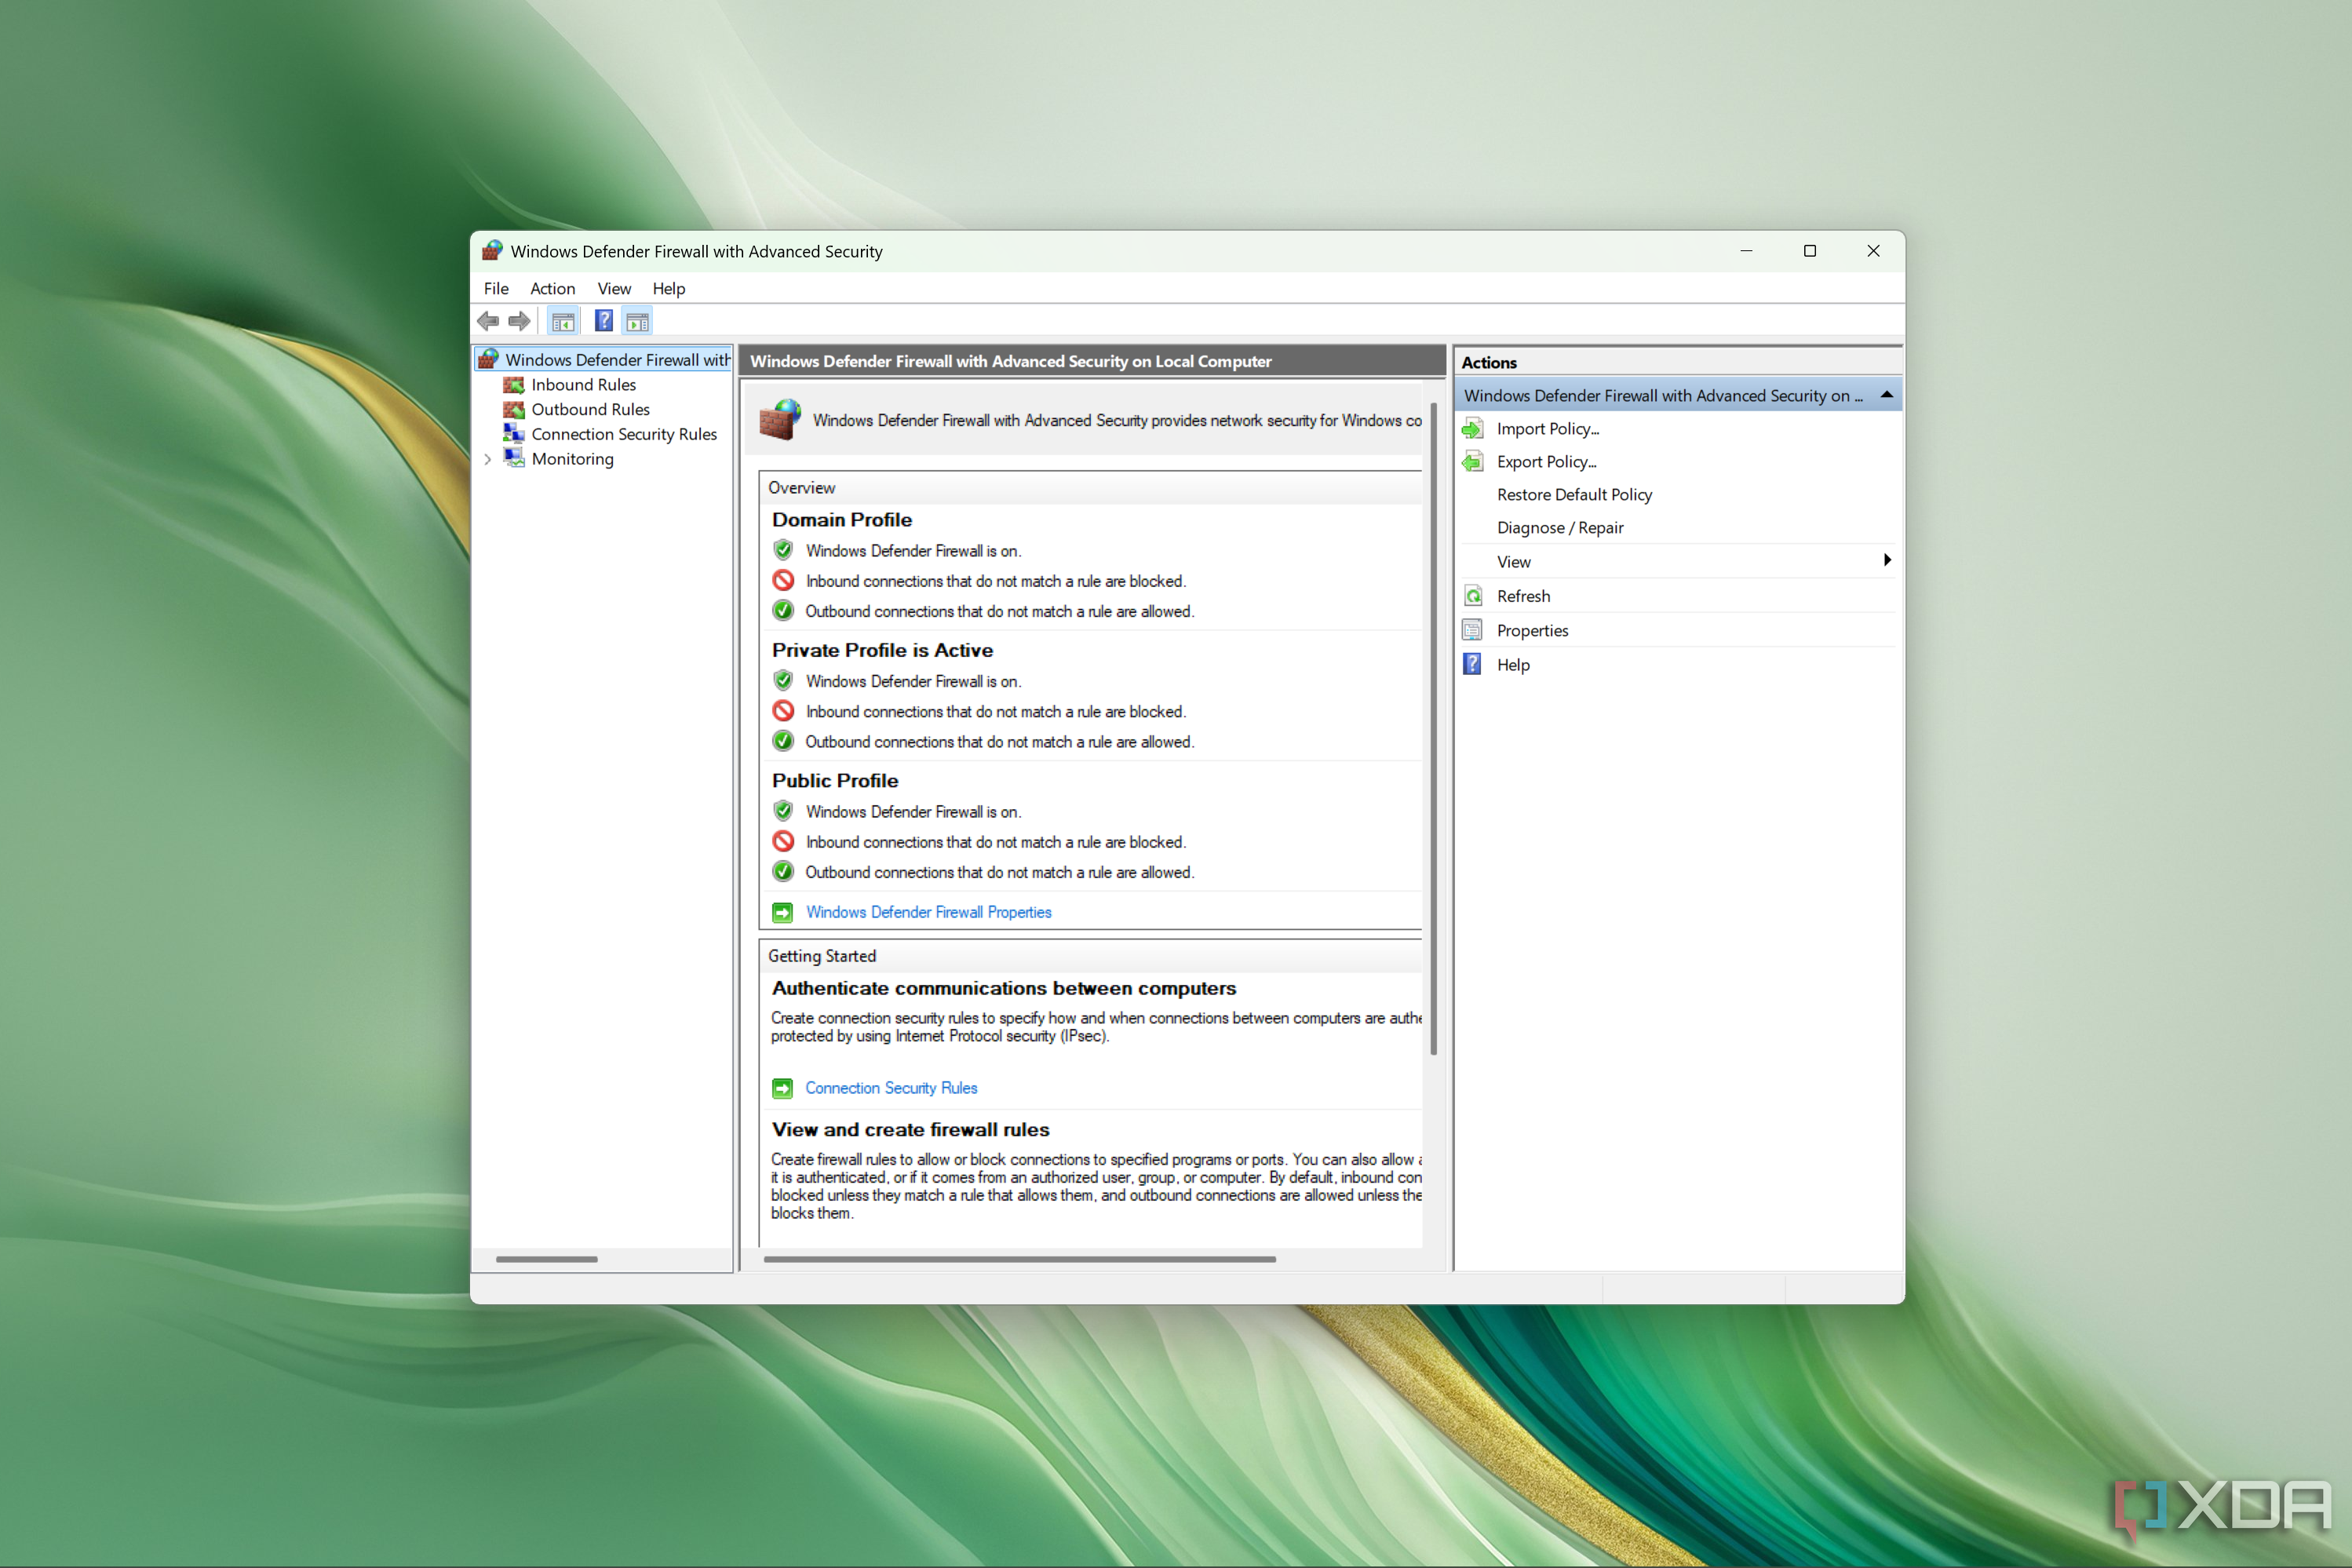Click Windows Defender Firewall Properties link
Viewport: 2352px width, 1568px height.
[x=928, y=912]
